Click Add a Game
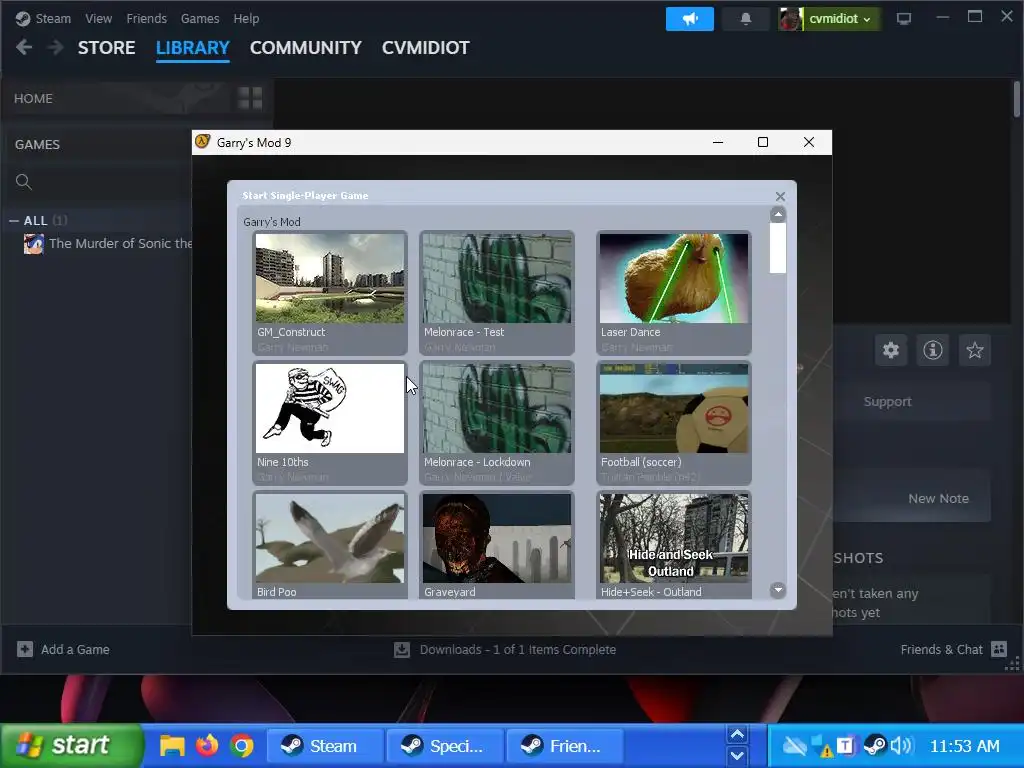This screenshot has width=1024, height=768. 63,649
